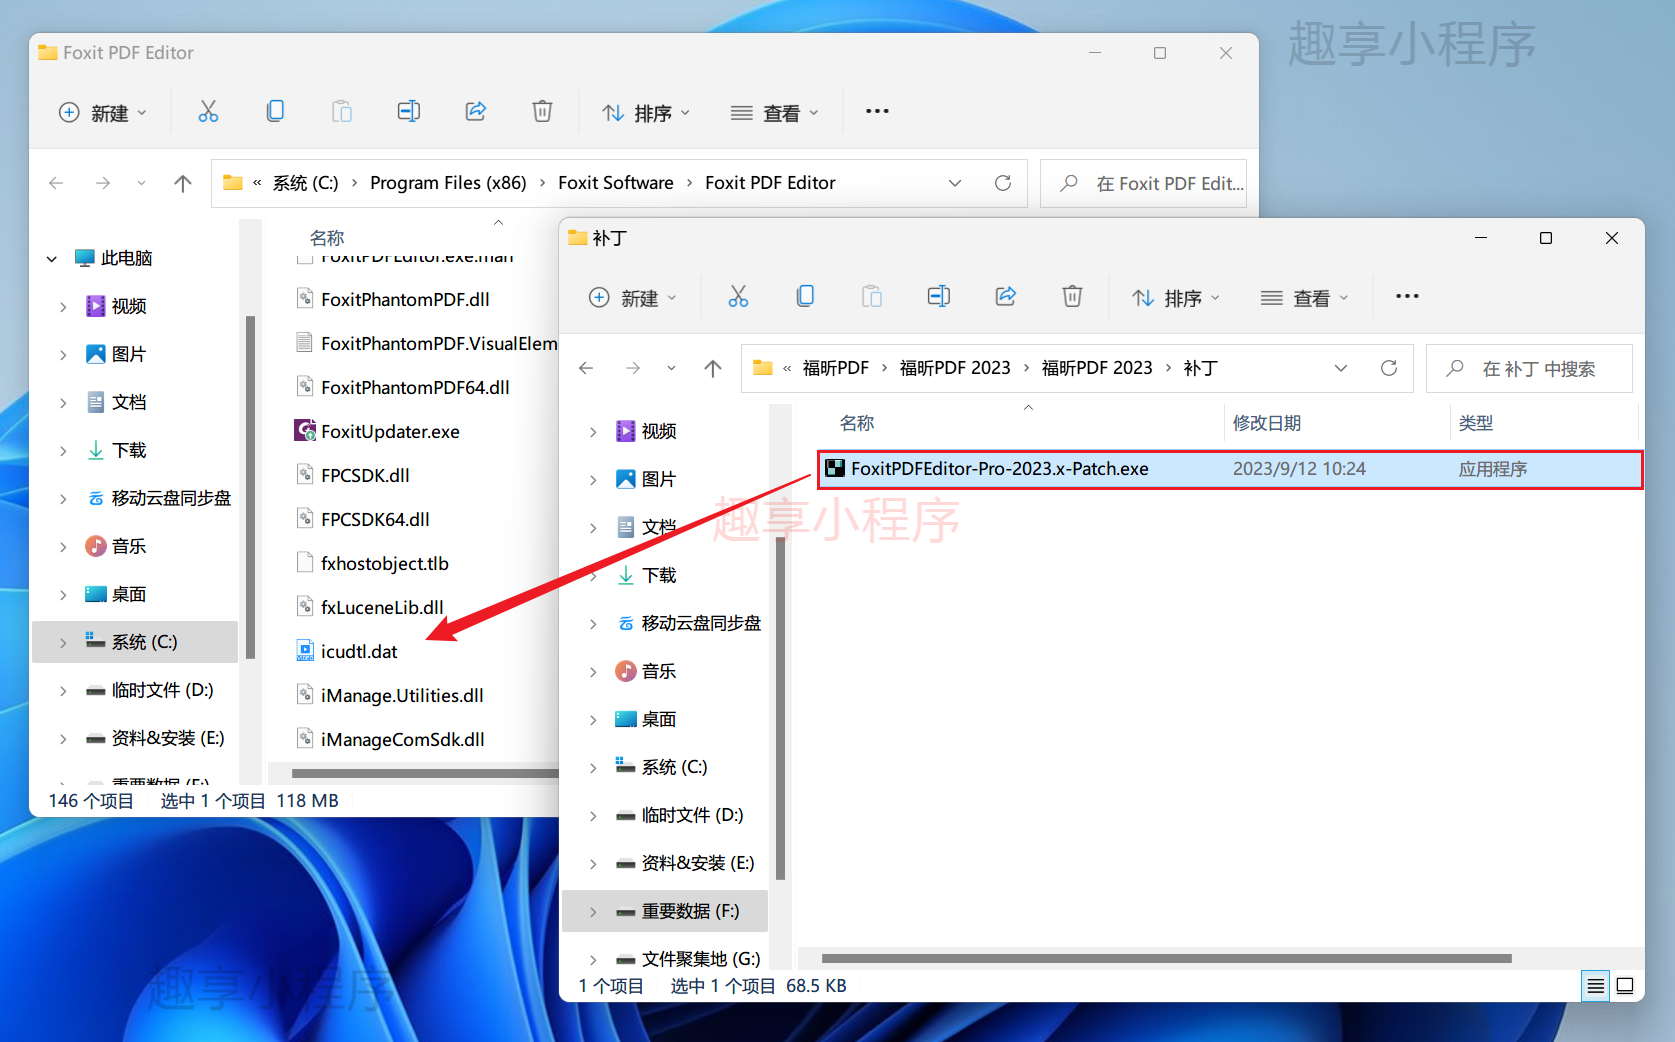Click 补丁 sidebar vertical scrollbar

(x=781, y=707)
